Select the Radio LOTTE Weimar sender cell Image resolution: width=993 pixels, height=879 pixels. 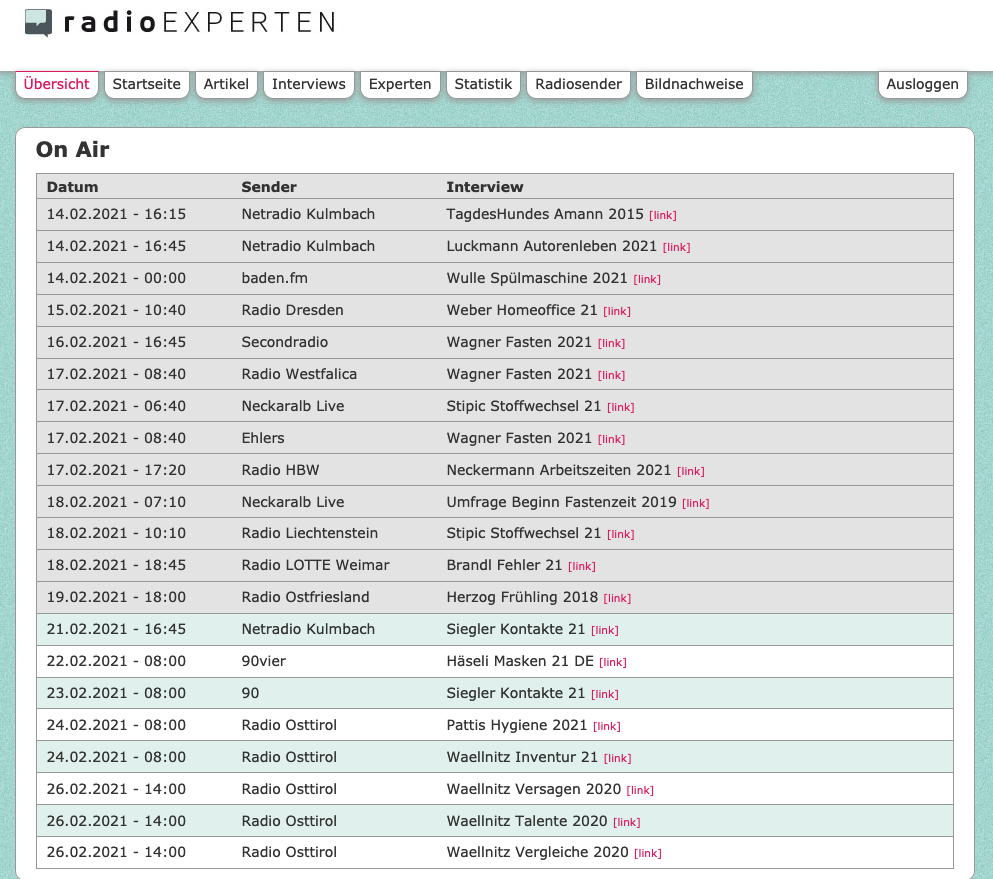pyautogui.click(x=315, y=565)
